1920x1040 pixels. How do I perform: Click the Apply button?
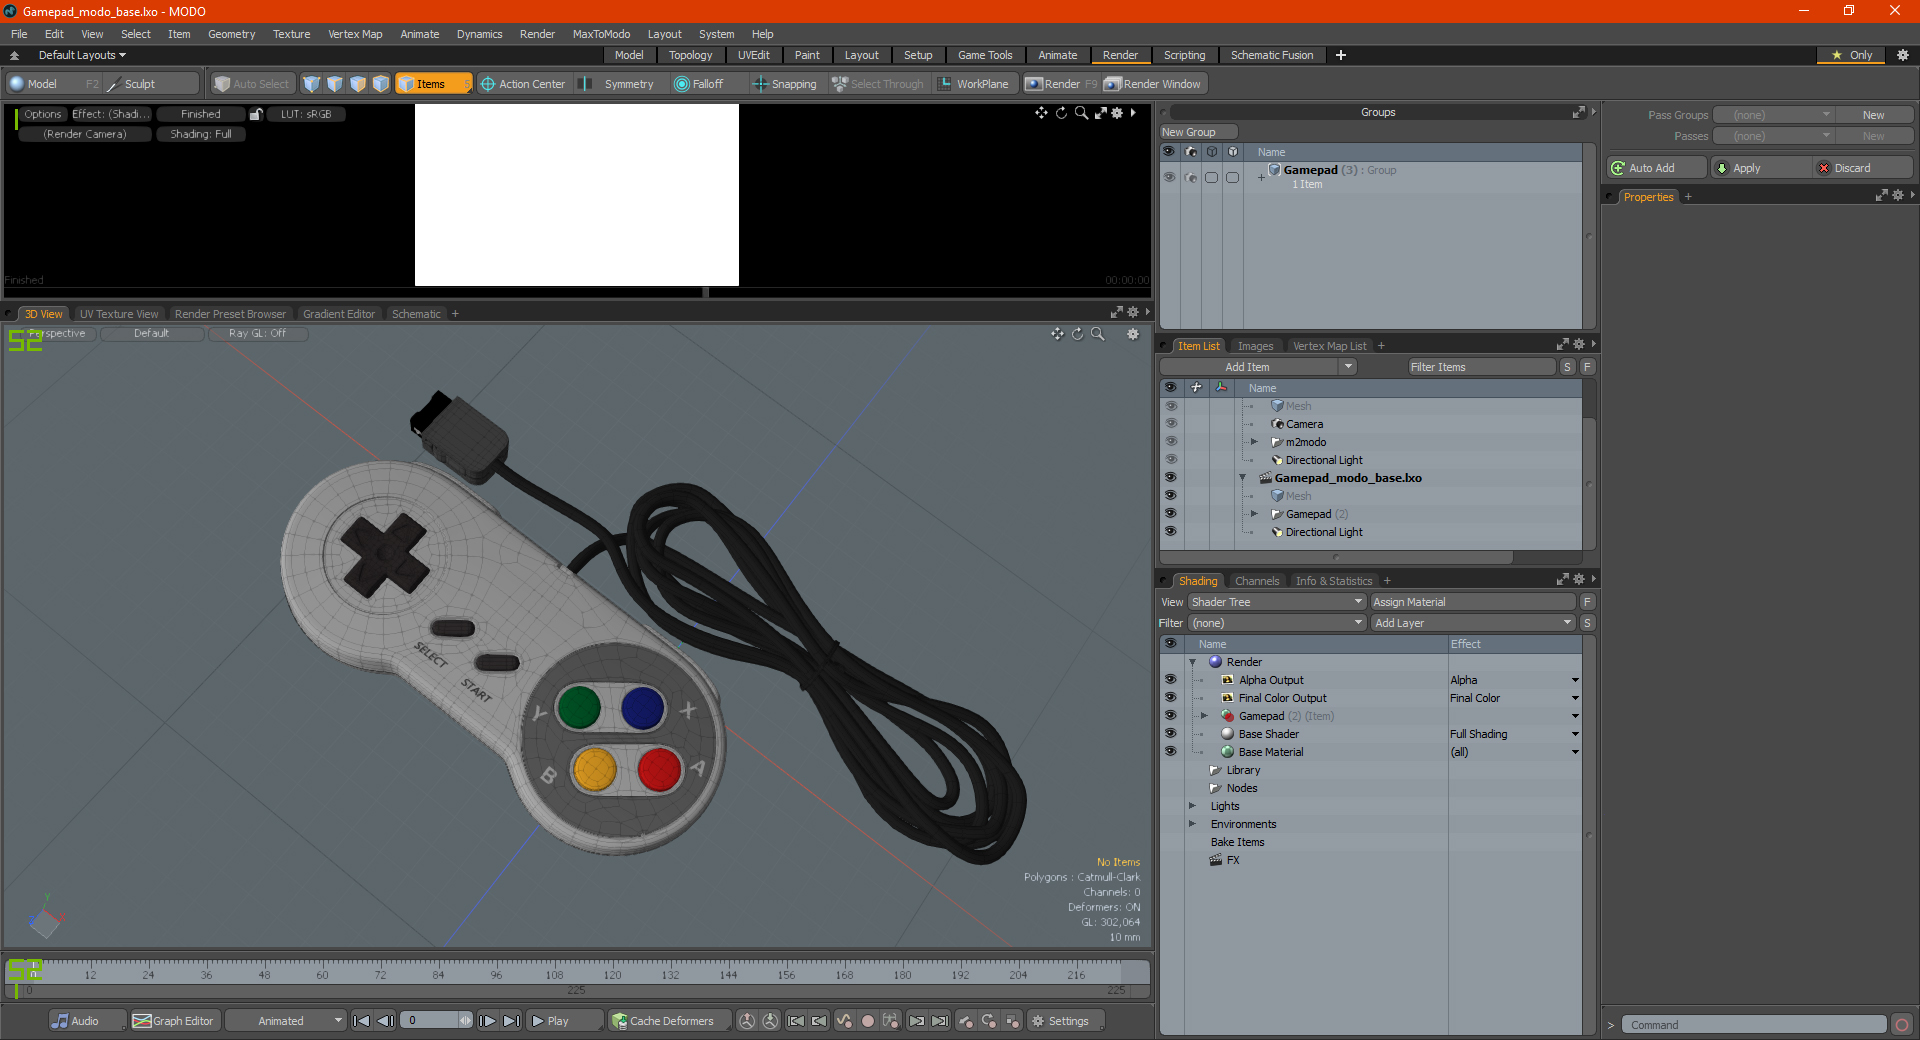(x=1761, y=168)
